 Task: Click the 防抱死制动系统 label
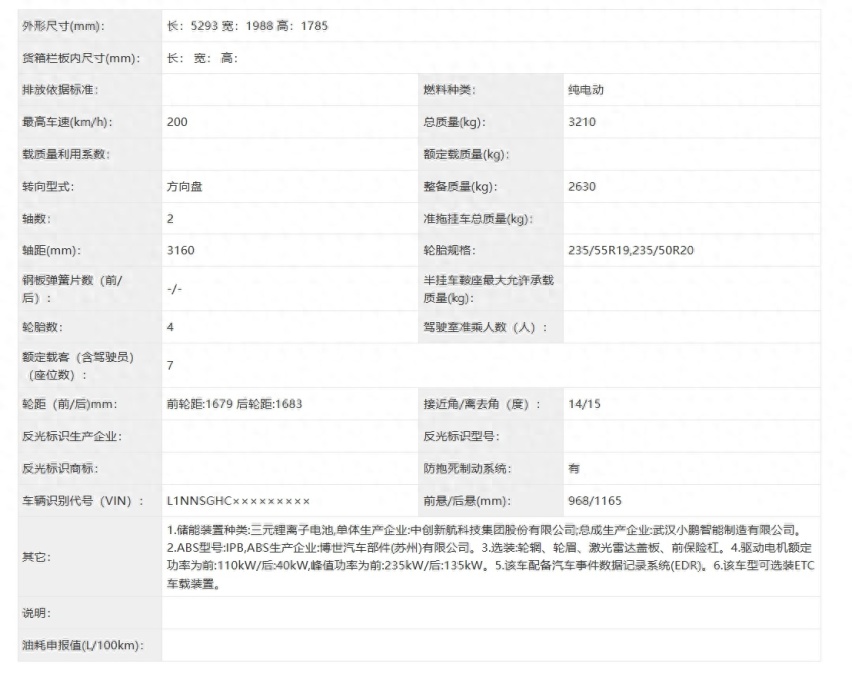click(x=467, y=468)
